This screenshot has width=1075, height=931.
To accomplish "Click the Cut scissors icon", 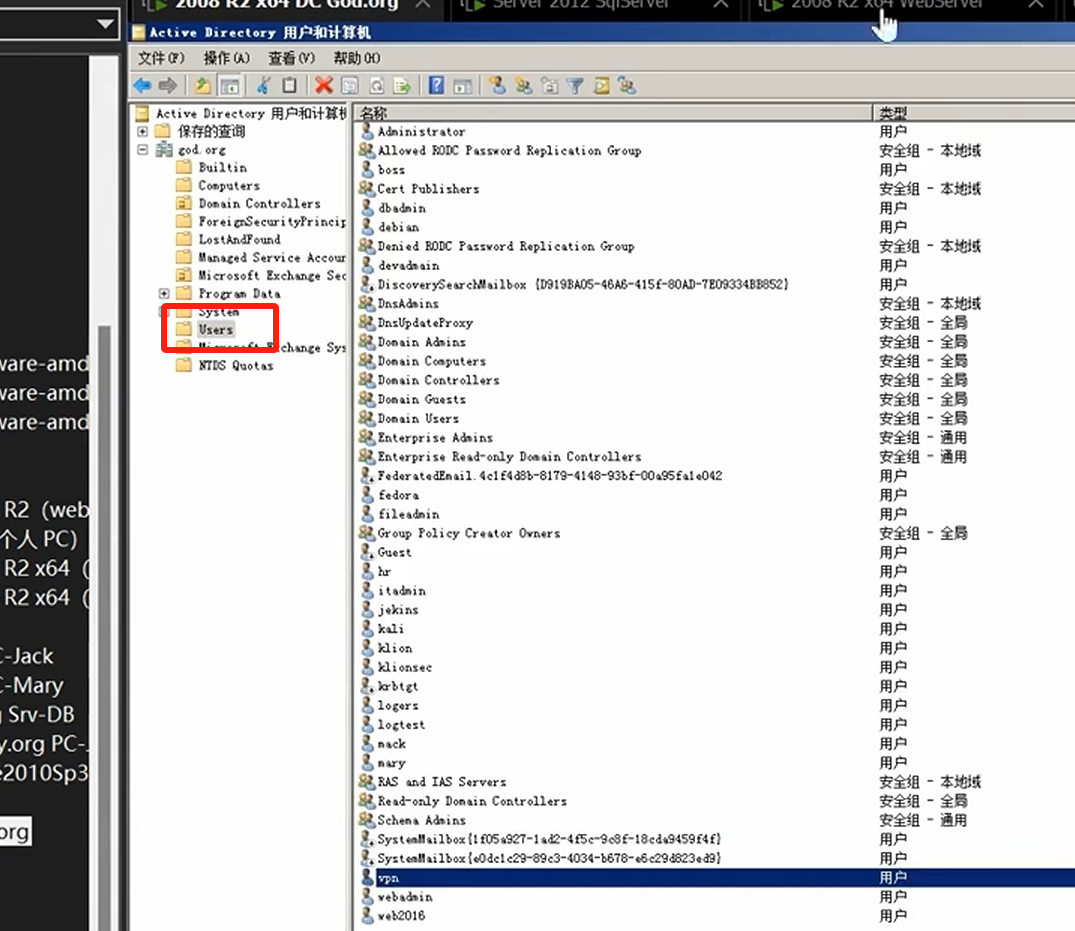I will pyautogui.click(x=263, y=86).
